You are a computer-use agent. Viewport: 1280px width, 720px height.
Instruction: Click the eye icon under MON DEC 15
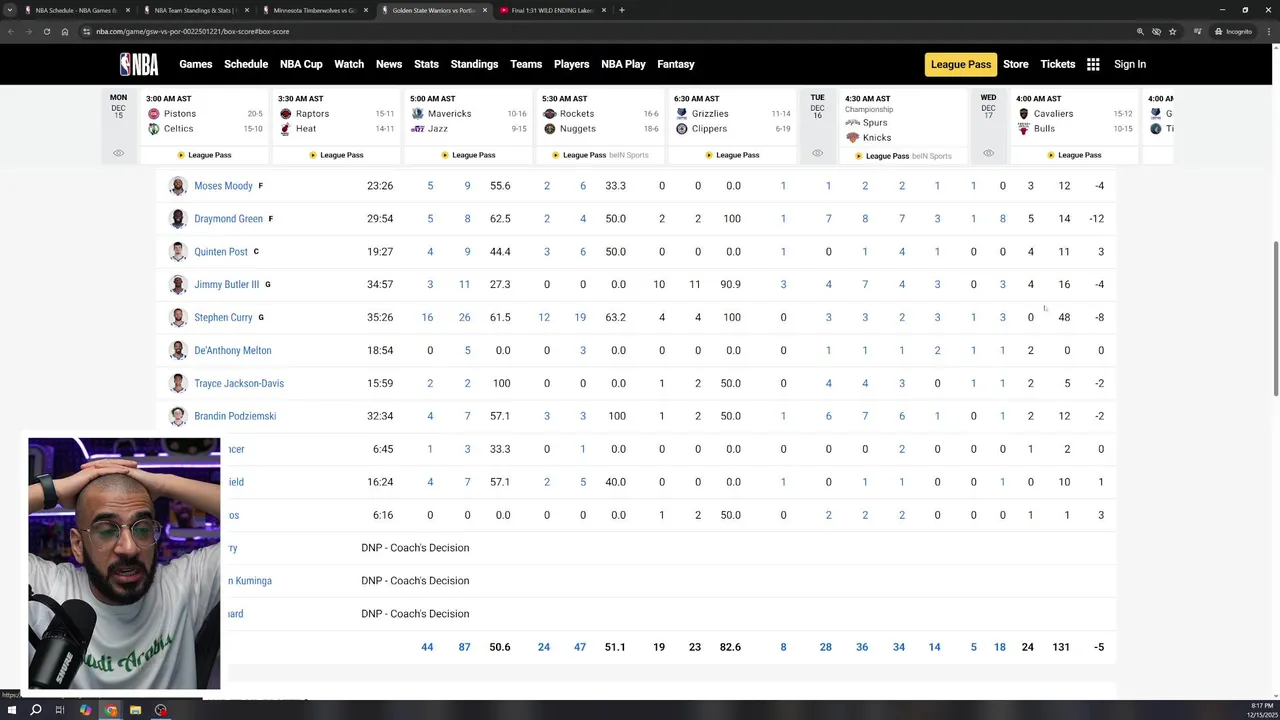point(118,153)
